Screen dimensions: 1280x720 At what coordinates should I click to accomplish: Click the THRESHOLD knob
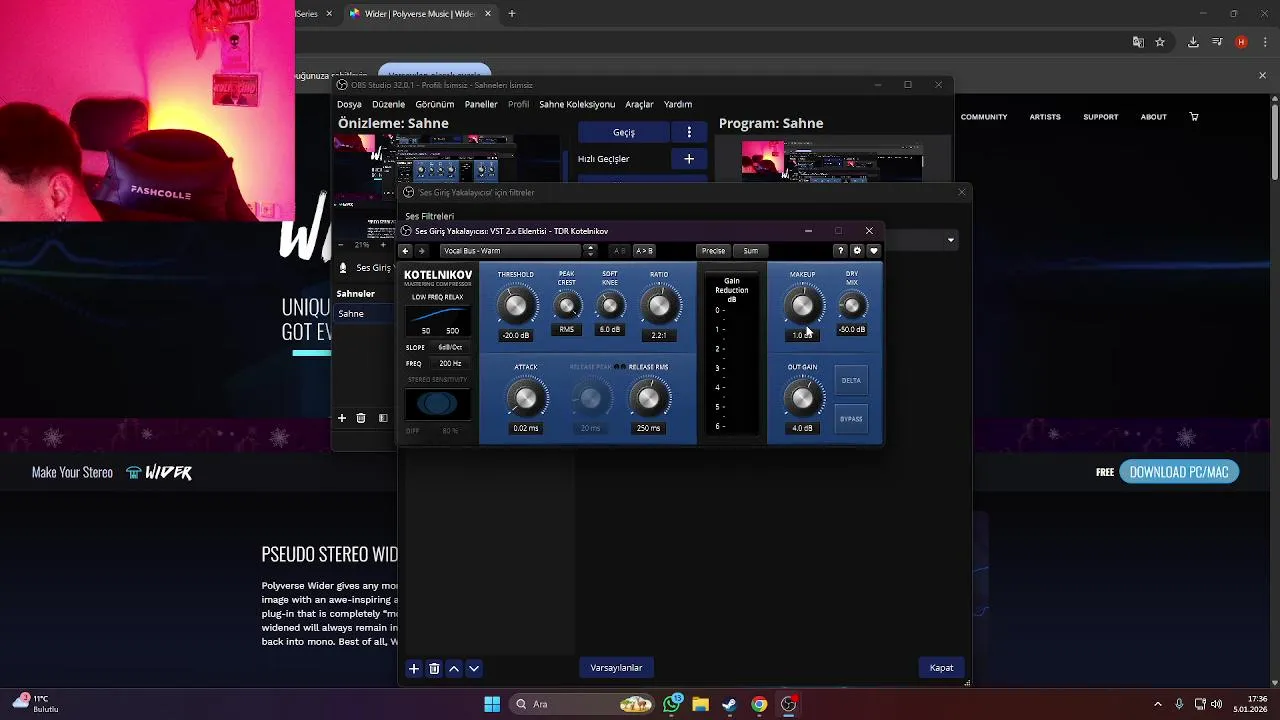tap(516, 306)
